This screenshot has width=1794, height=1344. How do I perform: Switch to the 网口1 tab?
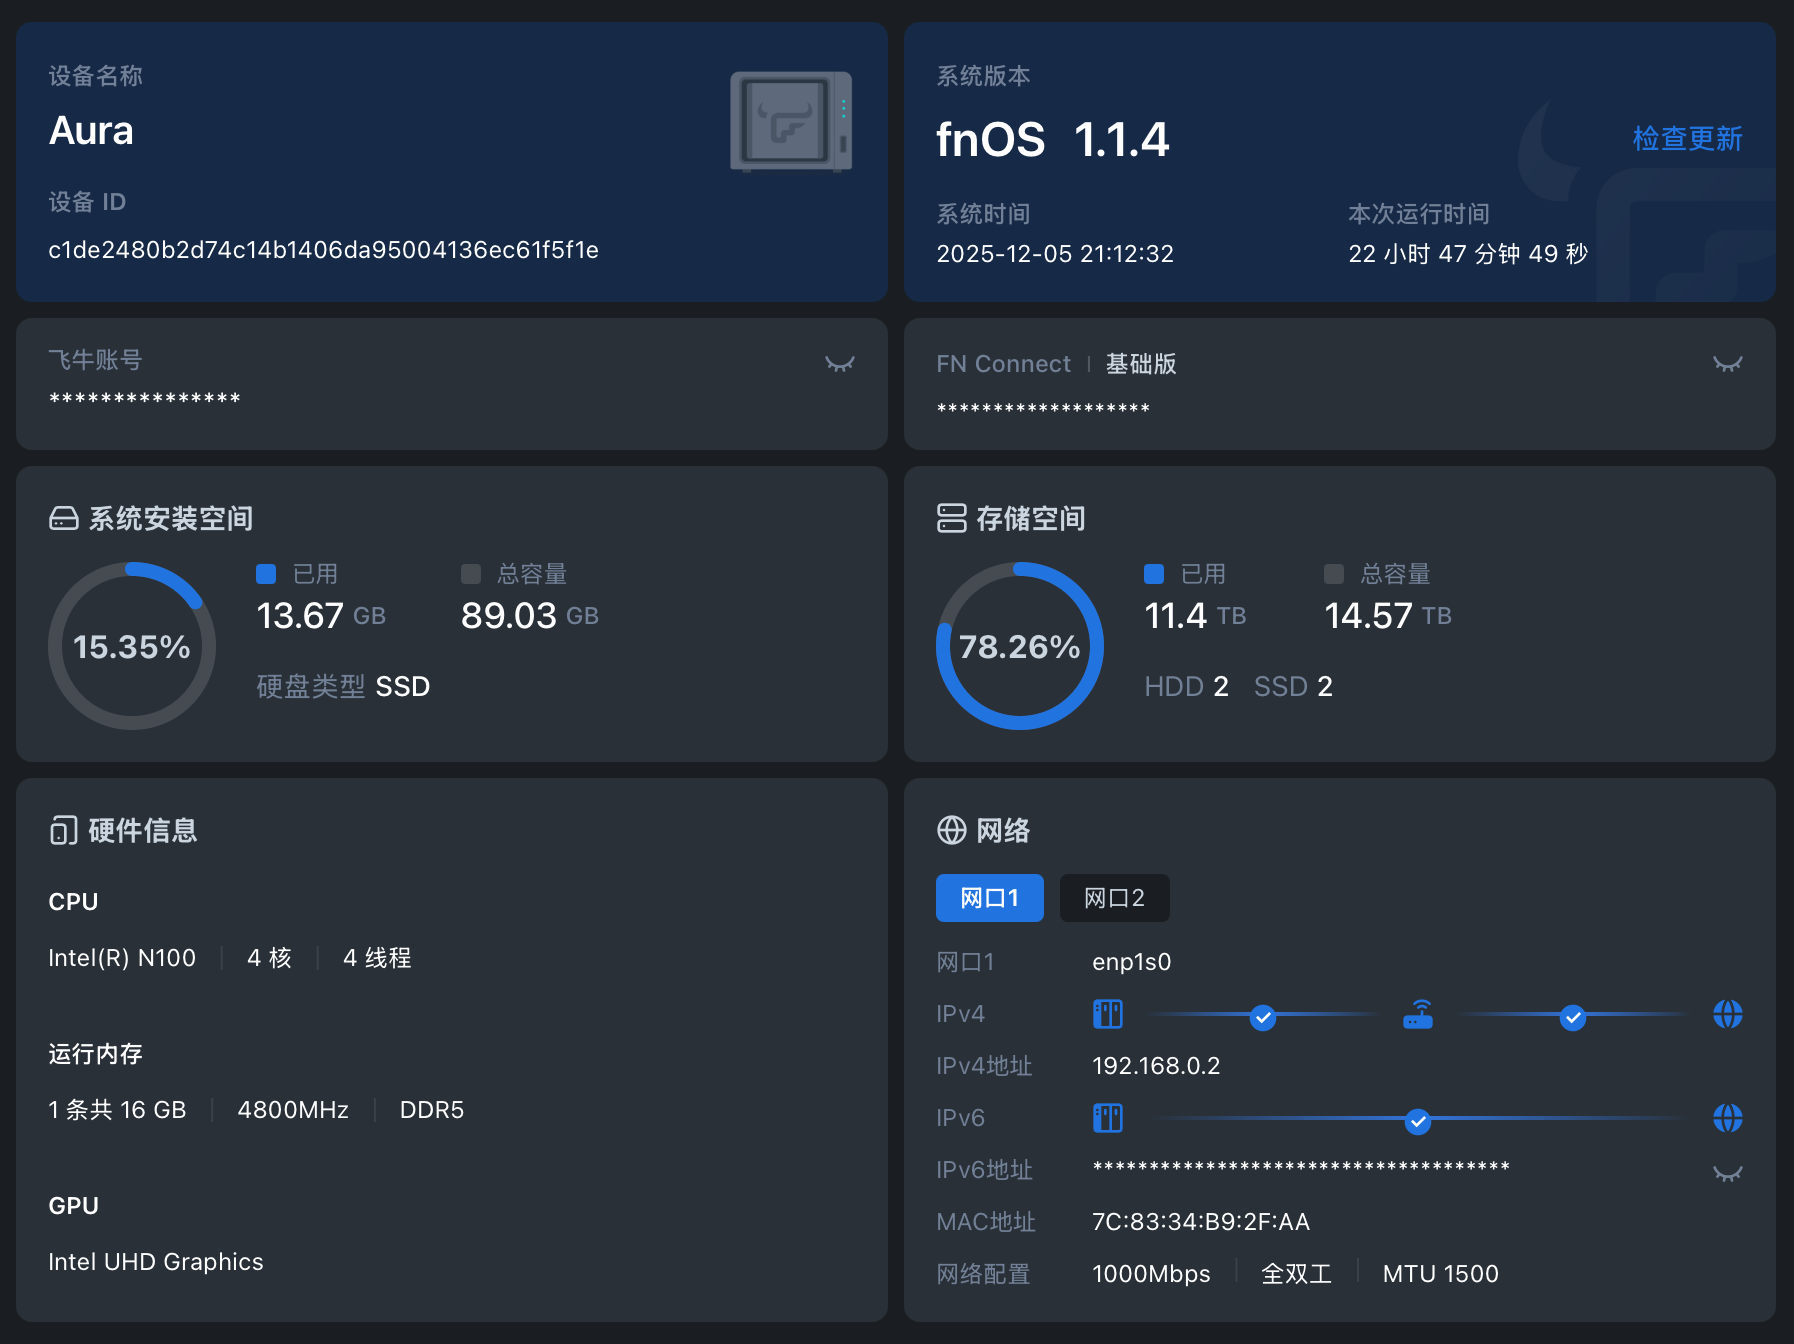point(989,898)
